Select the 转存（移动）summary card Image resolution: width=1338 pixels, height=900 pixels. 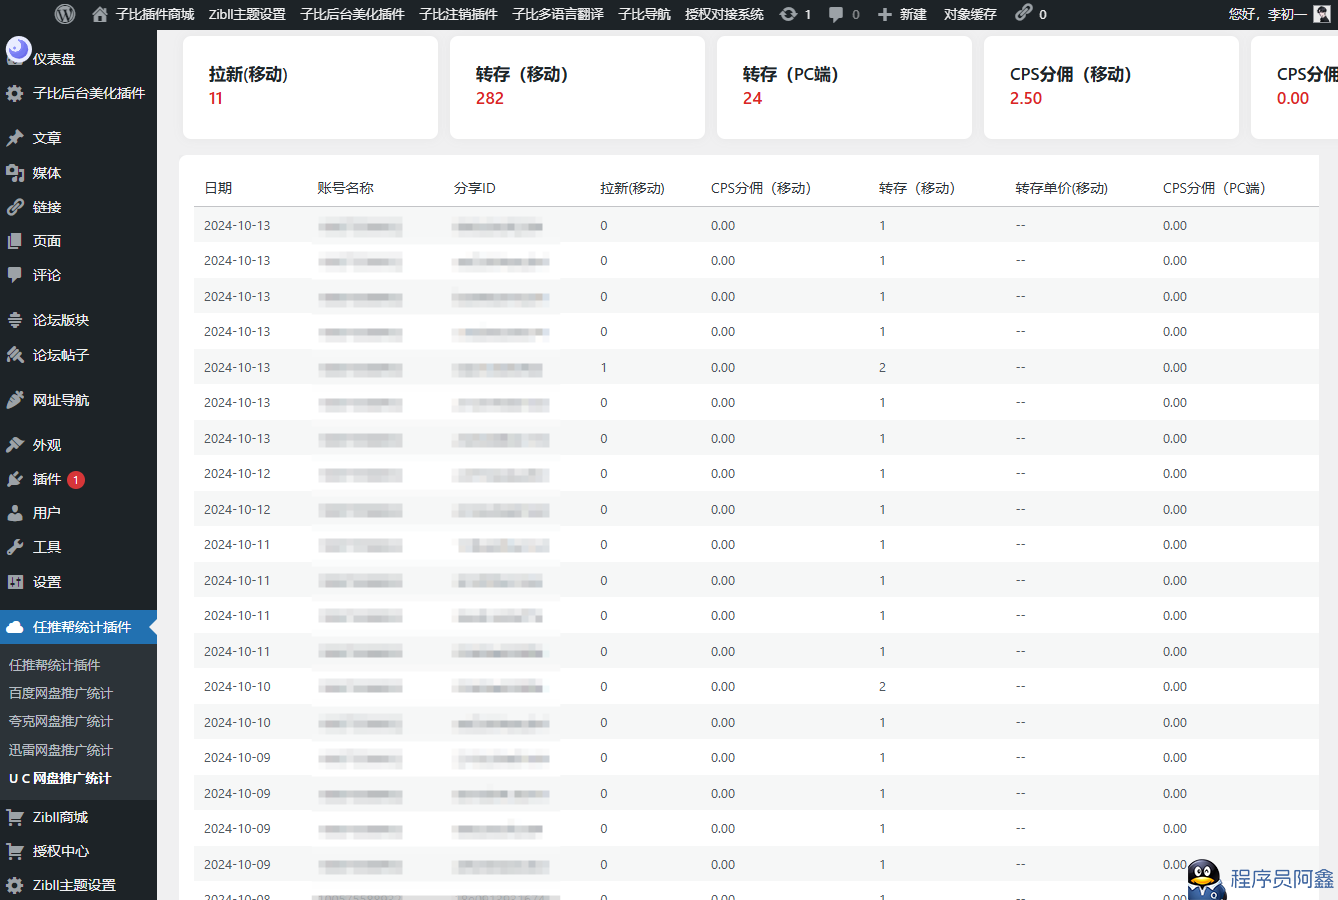[577, 88]
